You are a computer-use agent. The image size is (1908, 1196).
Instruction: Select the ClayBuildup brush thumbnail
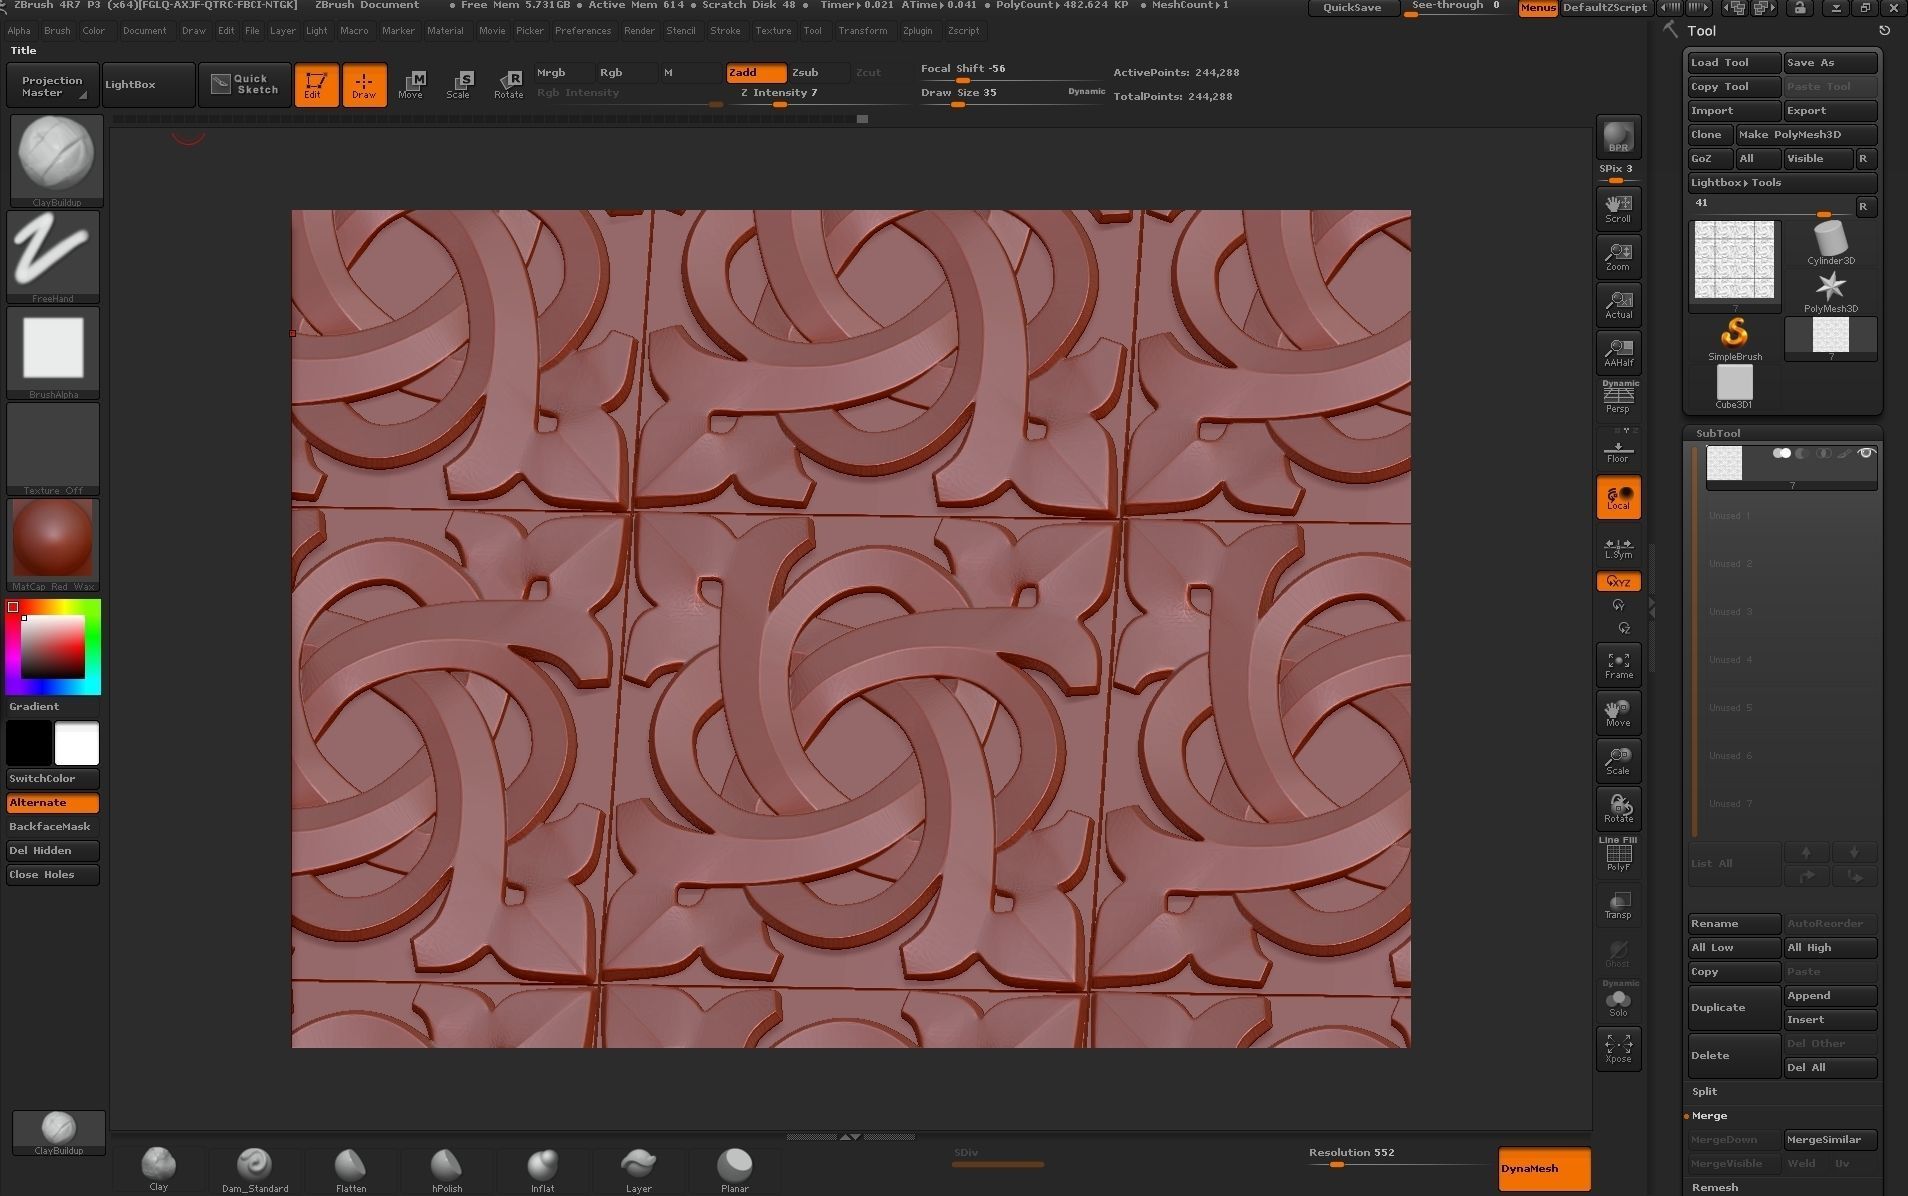(x=56, y=160)
